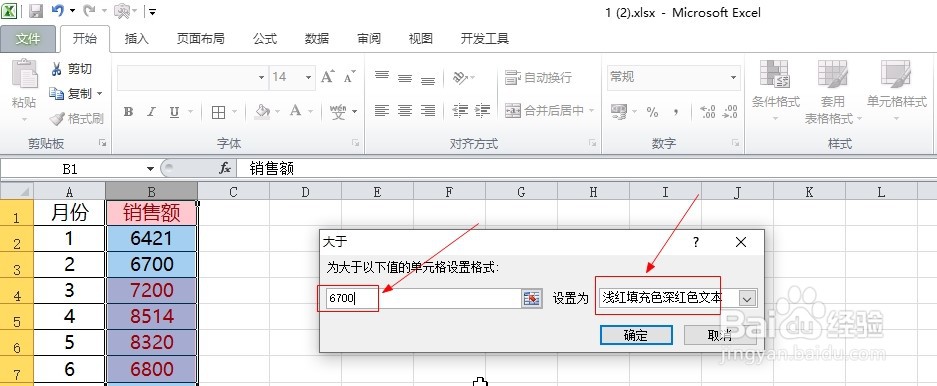Screen dimensions: 937x386
Task: Open Format as Table (套用表格格式) menu
Action: [832, 91]
